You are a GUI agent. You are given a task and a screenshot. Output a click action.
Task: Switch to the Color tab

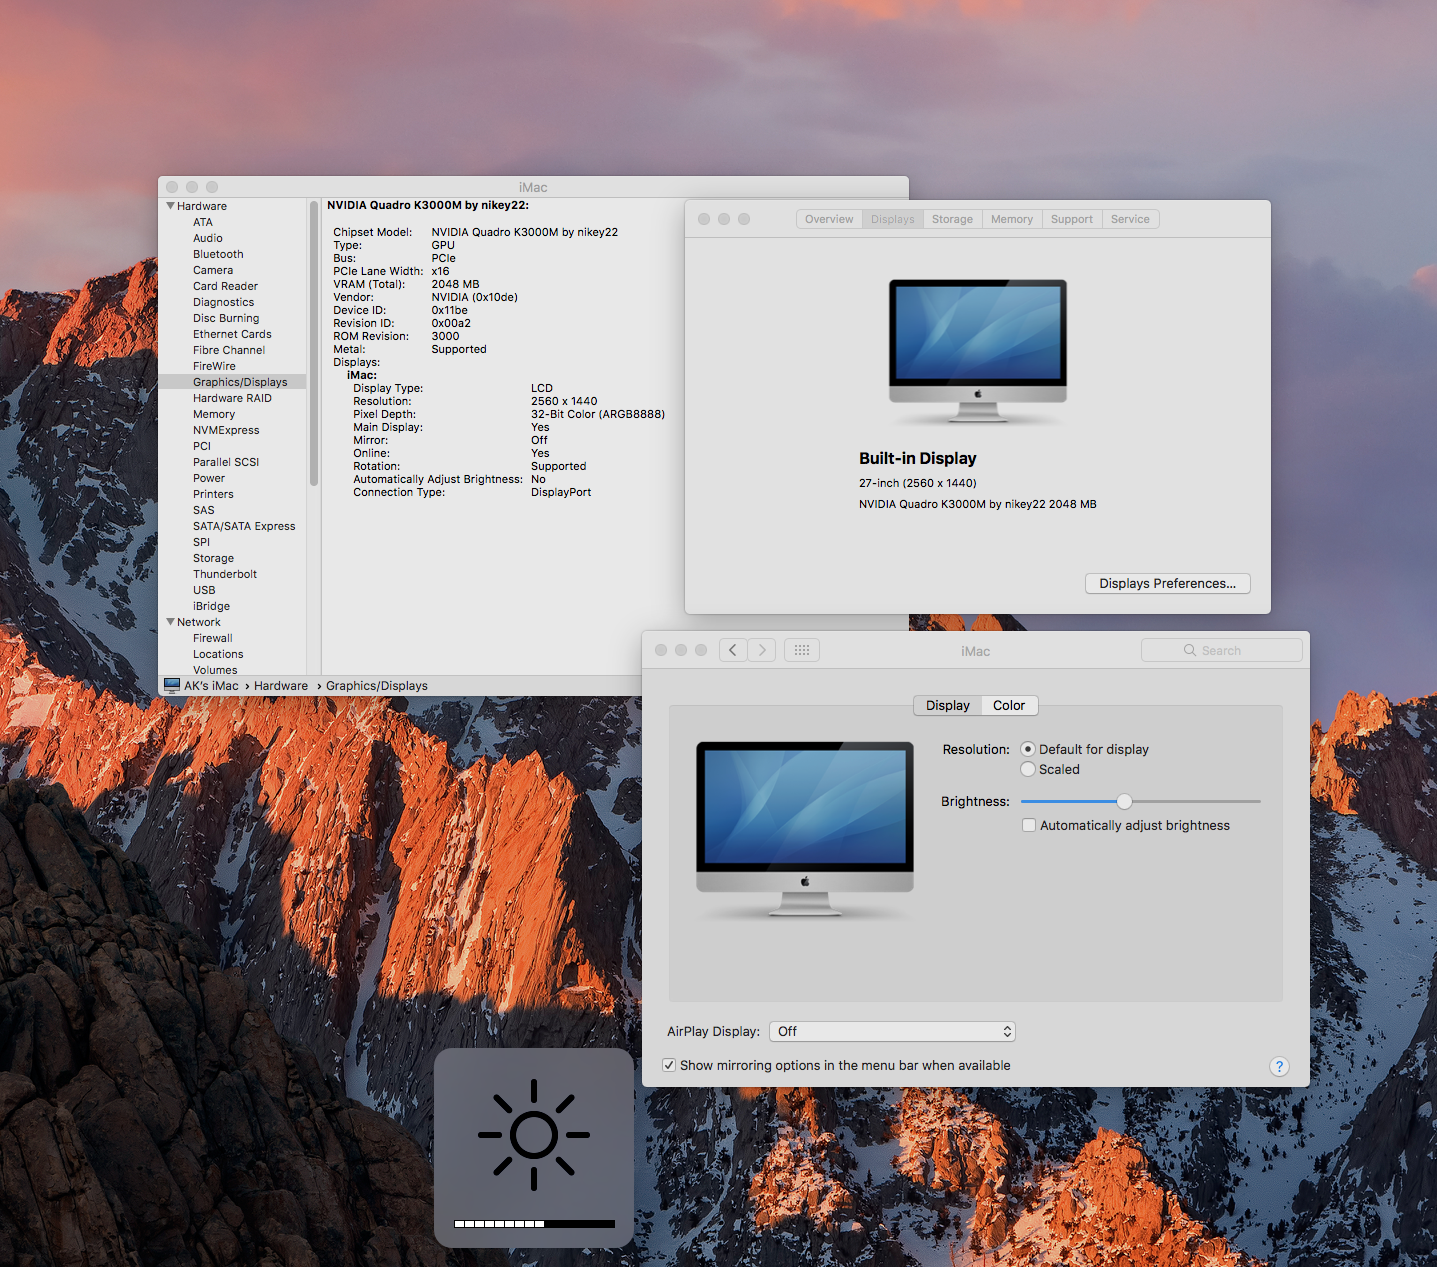coord(1009,705)
